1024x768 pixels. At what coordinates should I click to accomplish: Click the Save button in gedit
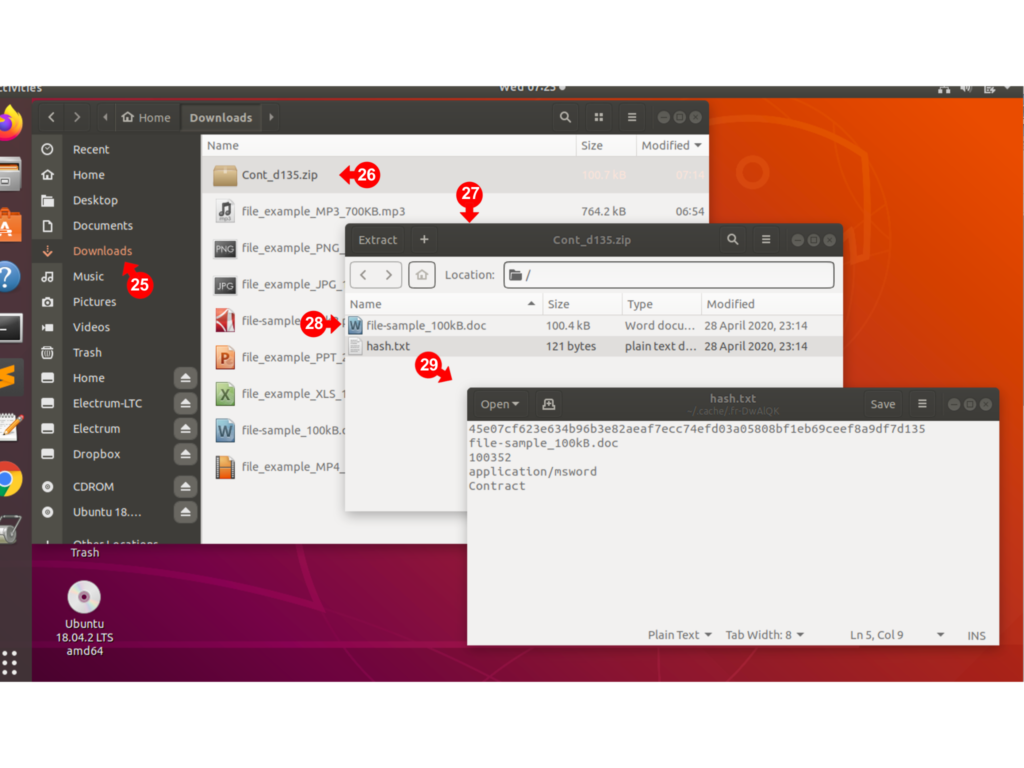coord(882,404)
